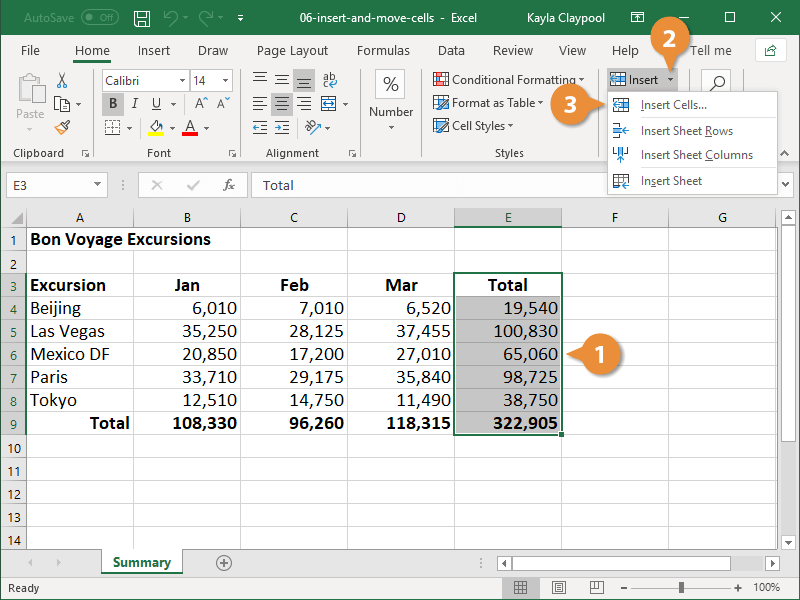The image size is (800, 600).
Task: Click the Cut scissors icon
Action: pyautogui.click(x=62, y=81)
